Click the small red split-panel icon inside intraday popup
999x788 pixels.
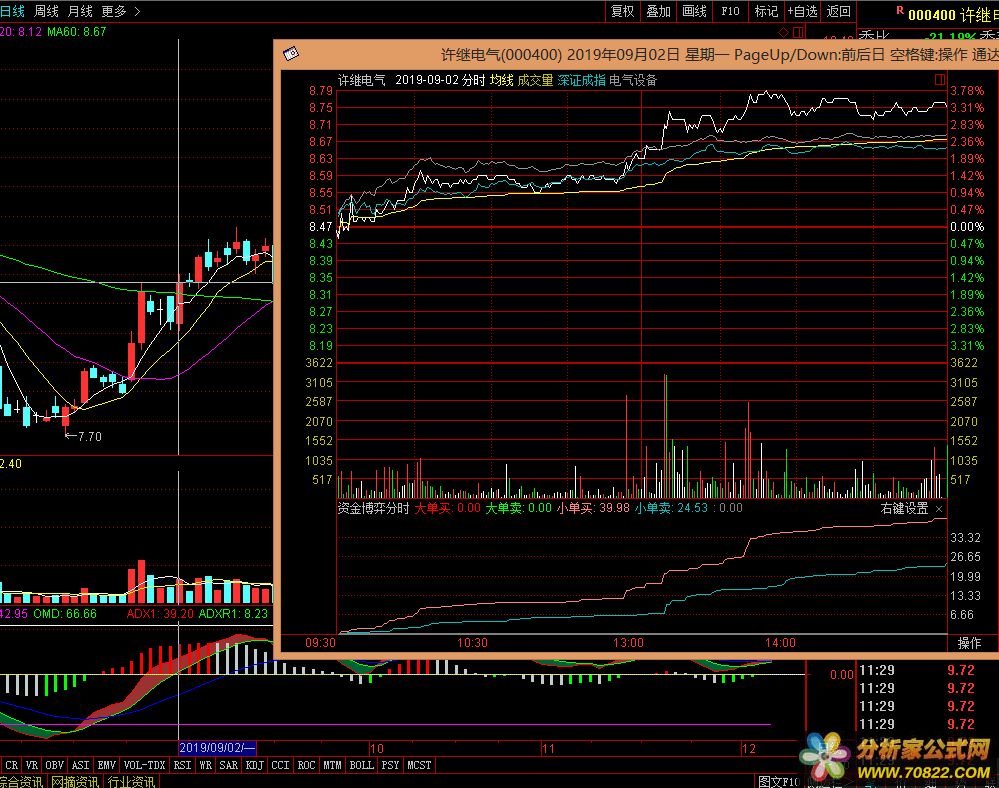click(939, 79)
